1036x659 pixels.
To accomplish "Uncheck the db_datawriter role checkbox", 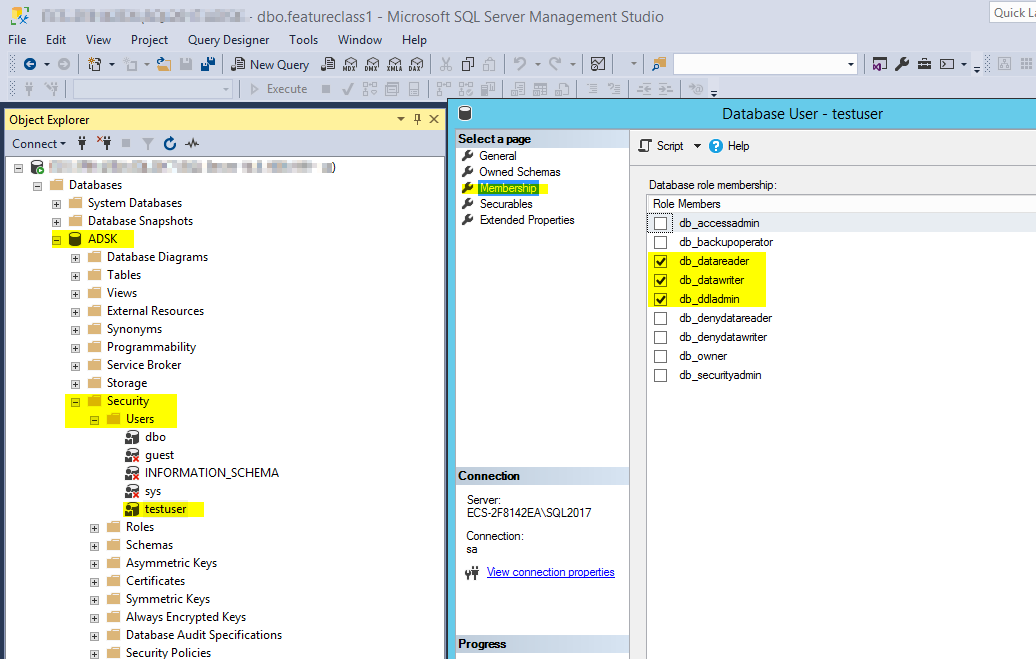I will coord(660,280).
